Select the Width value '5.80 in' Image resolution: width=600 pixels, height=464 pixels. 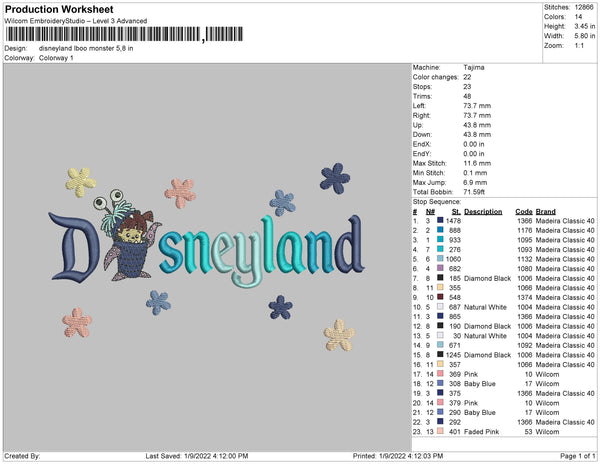pos(585,36)
